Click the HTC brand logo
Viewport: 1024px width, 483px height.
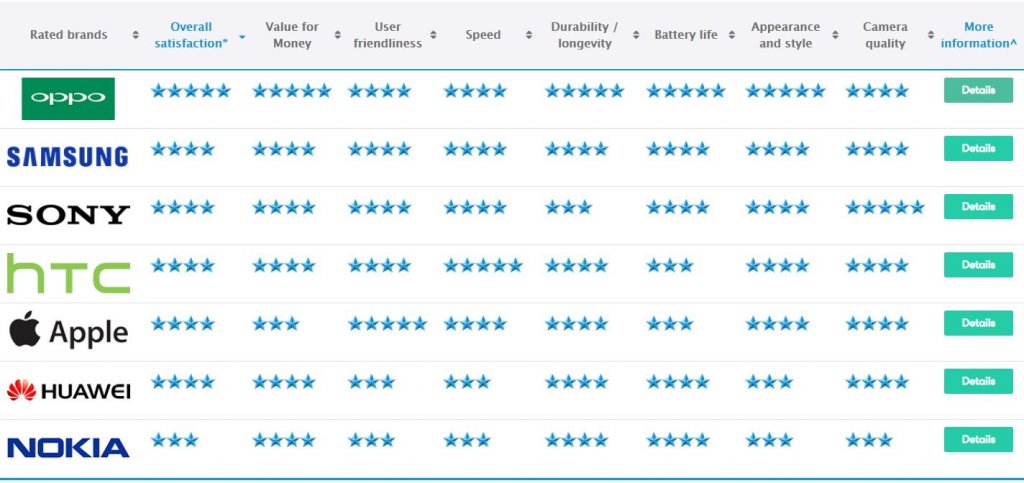68,273
